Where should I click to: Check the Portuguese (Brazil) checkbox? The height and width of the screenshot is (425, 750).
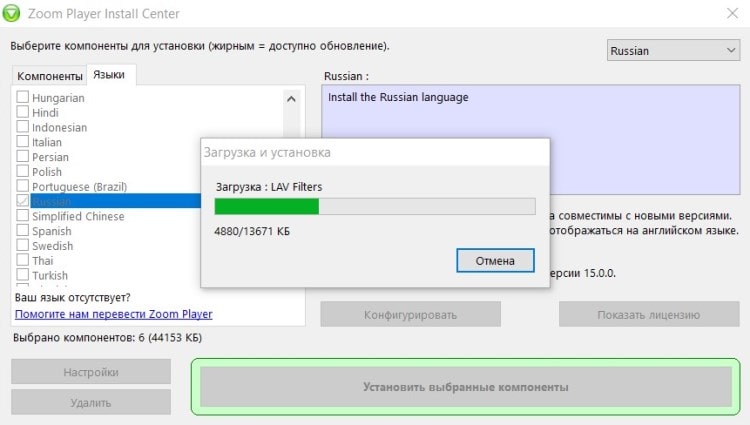[22, 186]
